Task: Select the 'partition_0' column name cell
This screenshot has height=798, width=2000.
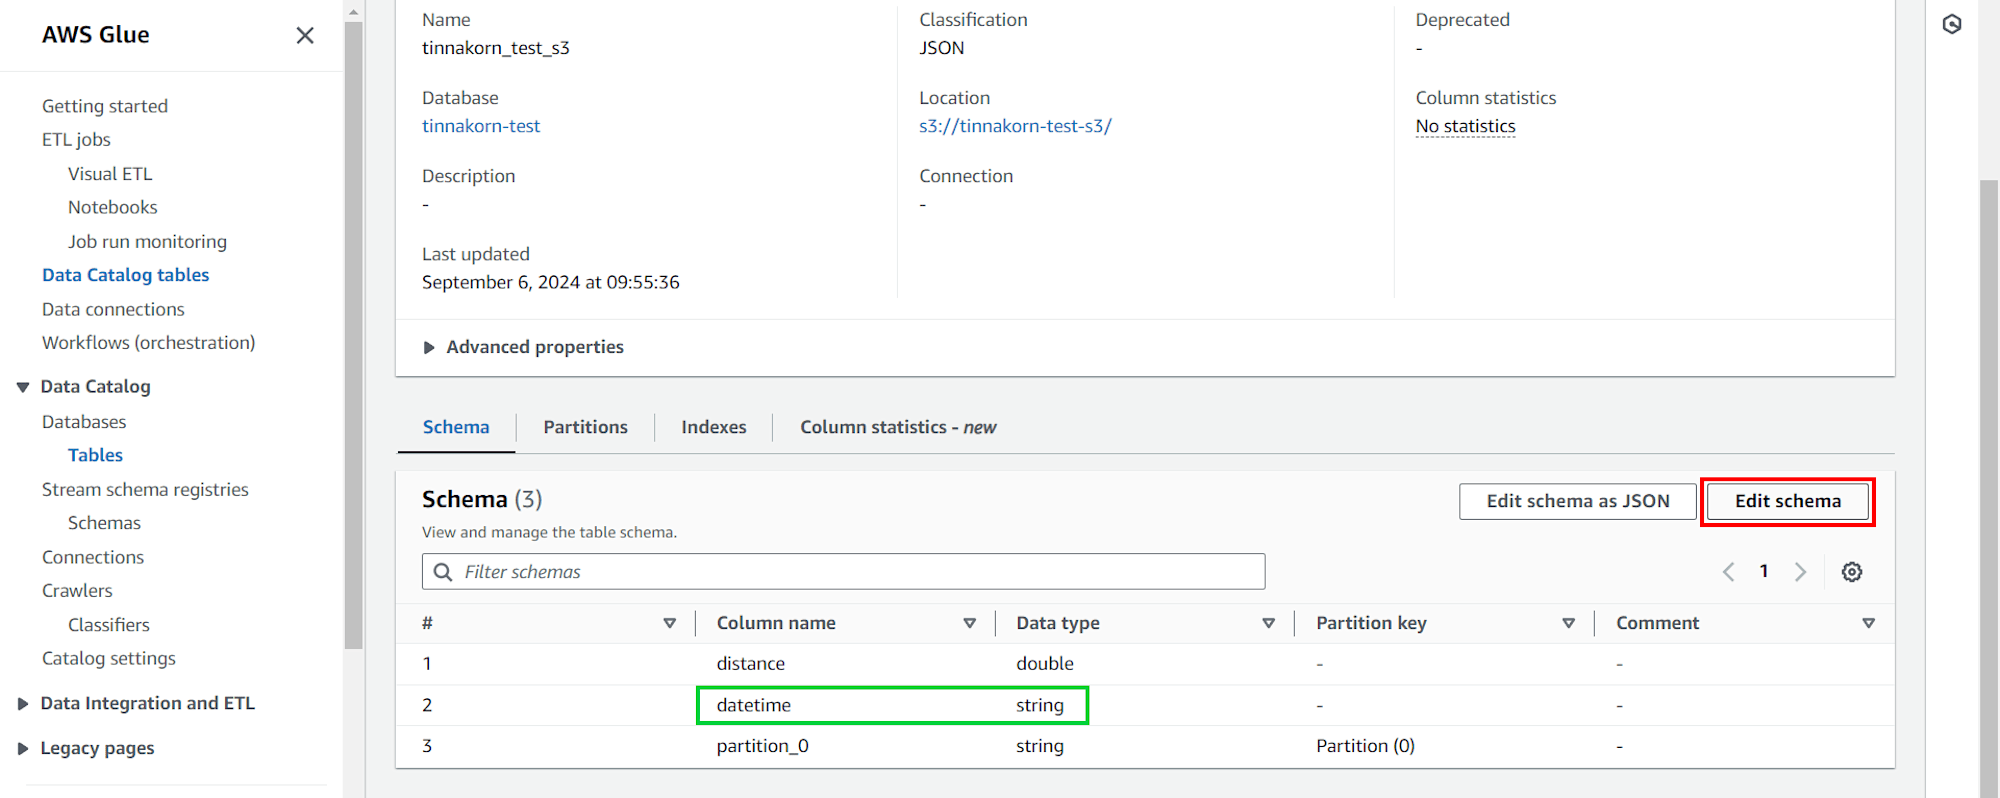Action: coord(763,746)
